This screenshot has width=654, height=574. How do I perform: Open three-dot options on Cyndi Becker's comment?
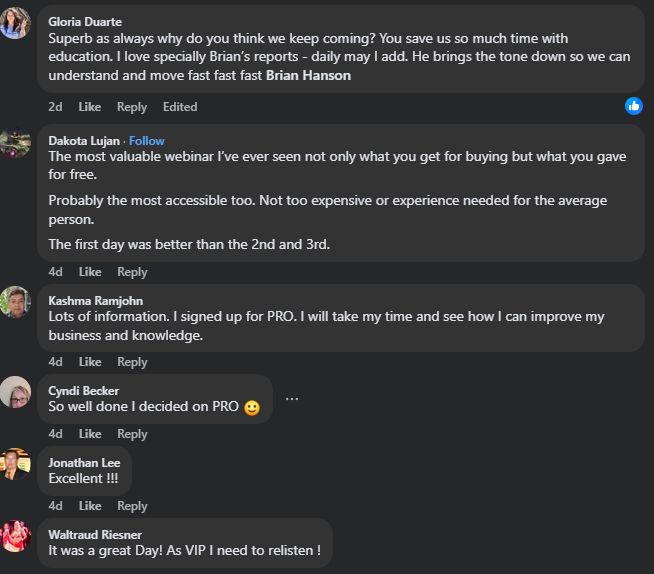[292, 398]
